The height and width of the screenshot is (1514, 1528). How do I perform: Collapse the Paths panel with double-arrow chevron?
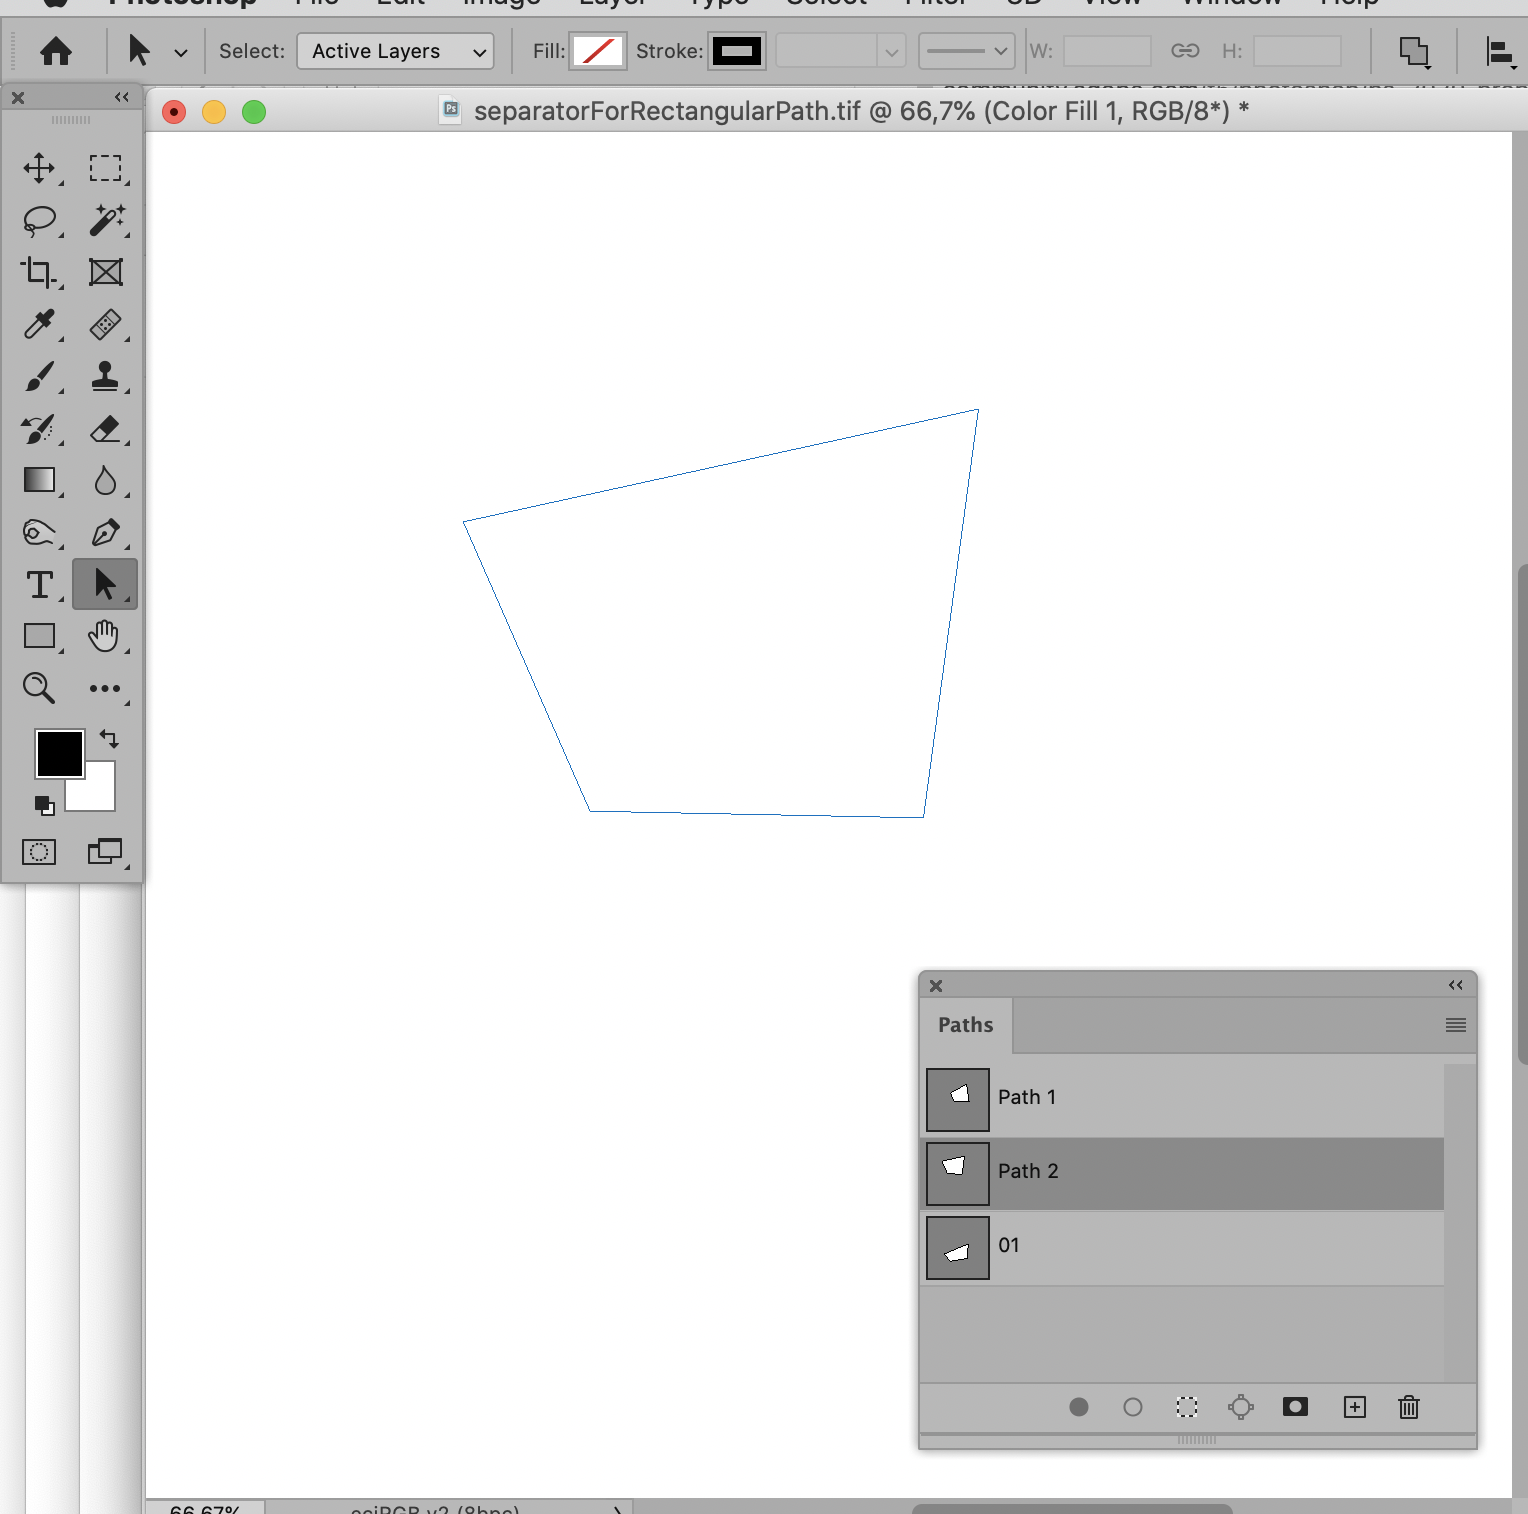pyautogui.click(x=1455, y=985)
